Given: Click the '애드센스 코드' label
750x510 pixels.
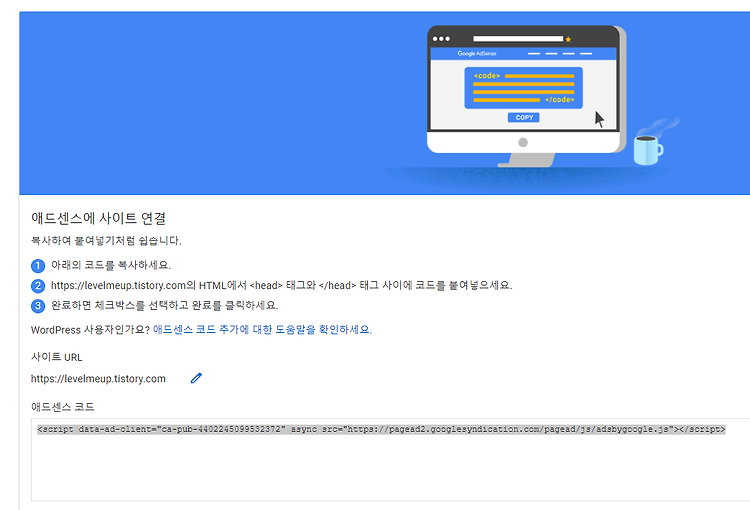Looking at the screenshot, I should (63, 407).
